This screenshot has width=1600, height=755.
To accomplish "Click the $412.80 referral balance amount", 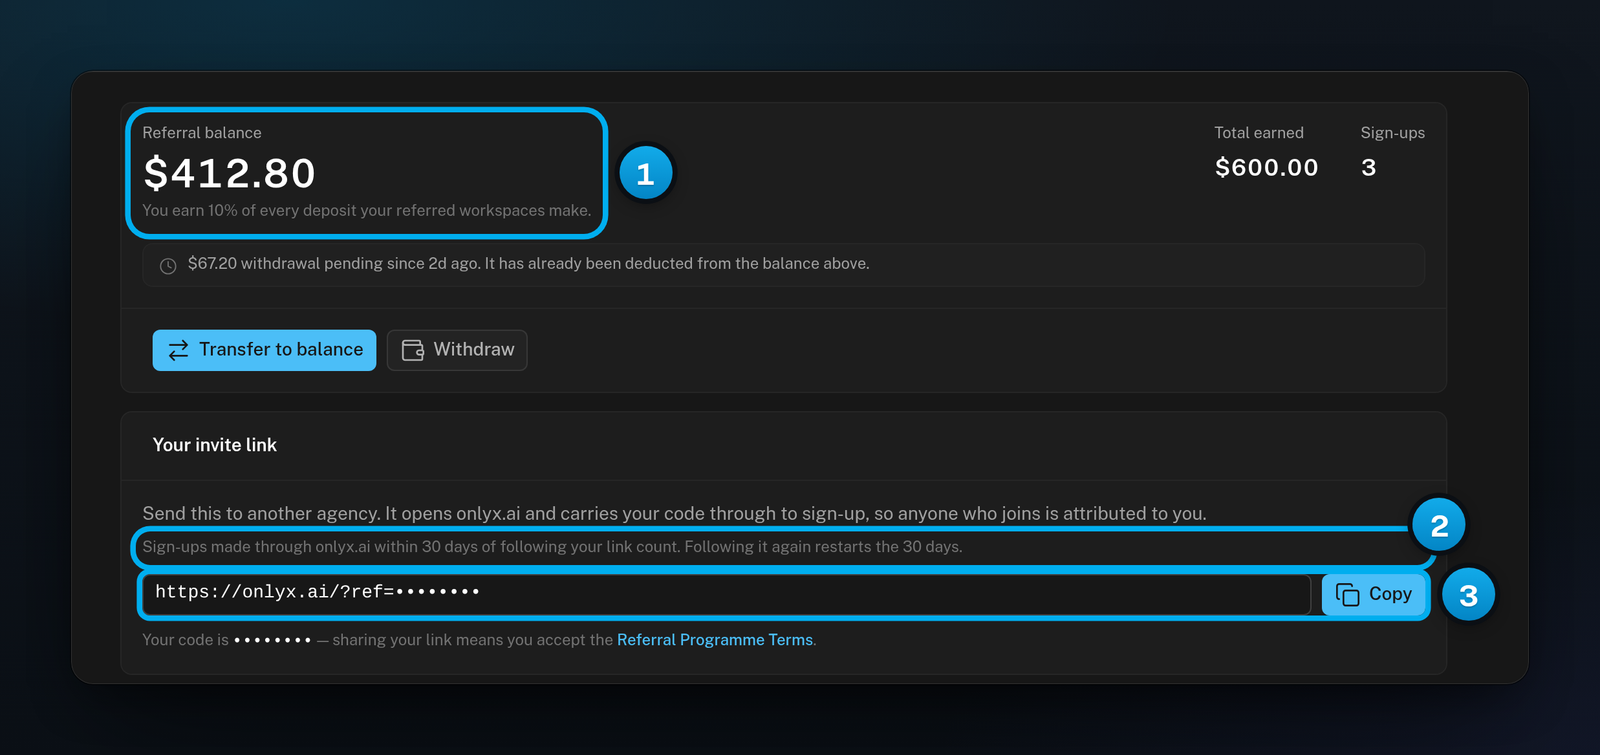I will click(229, 173).
